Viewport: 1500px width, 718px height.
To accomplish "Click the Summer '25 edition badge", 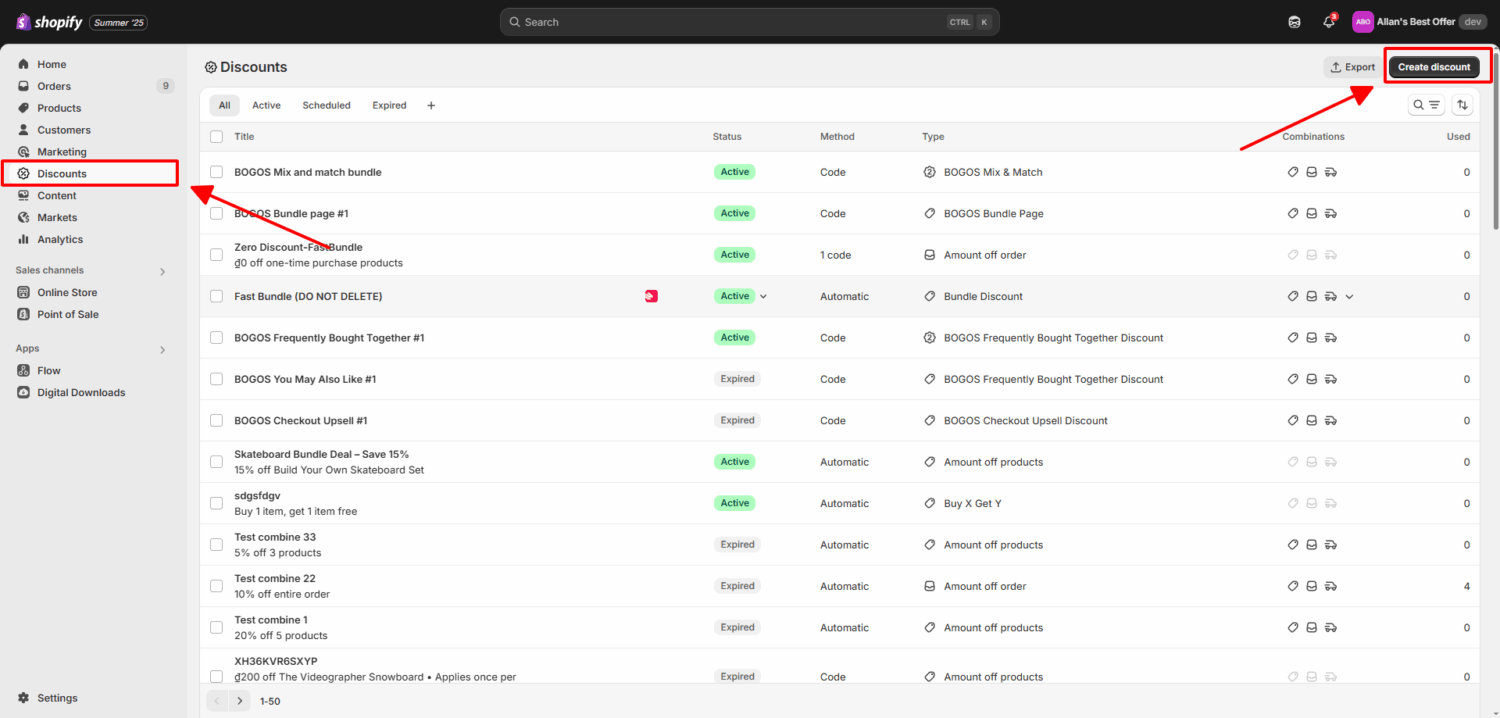I will (x=119, y=22).
